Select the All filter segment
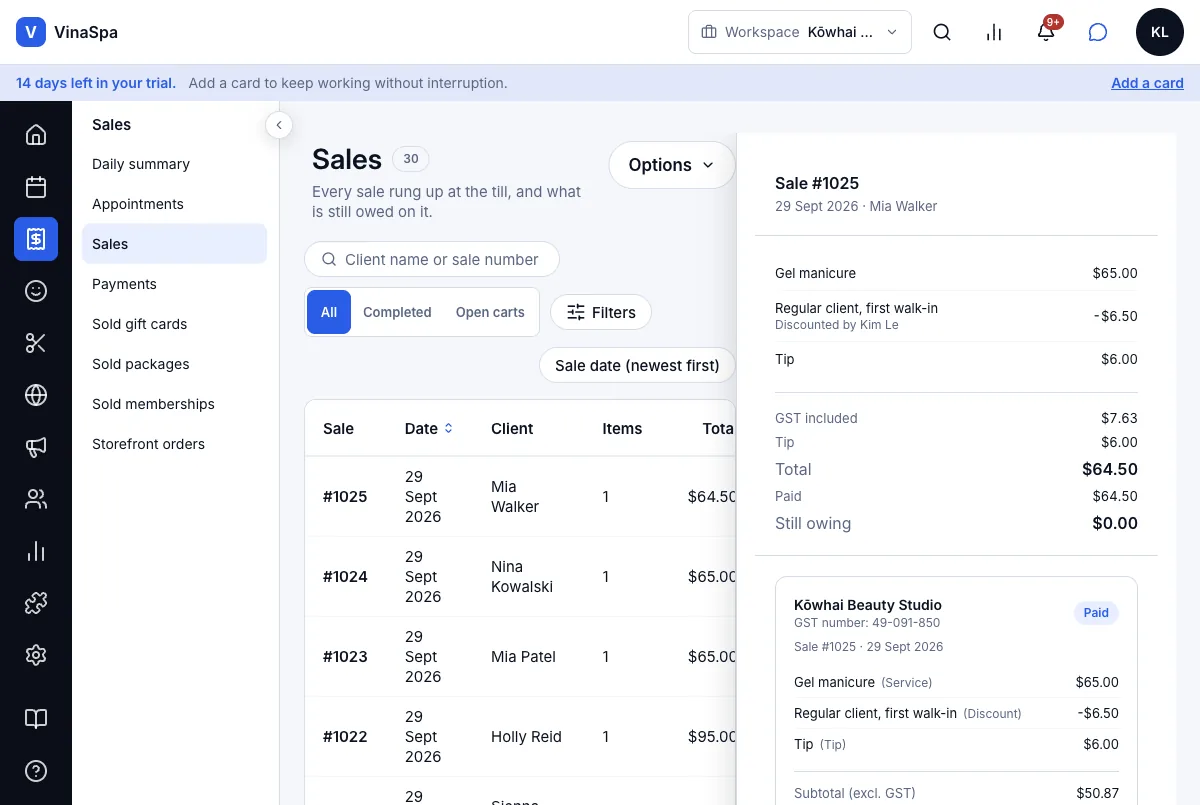Image resolution: width=1200 pixels, height=805 pixels. (x=329, y=312)
